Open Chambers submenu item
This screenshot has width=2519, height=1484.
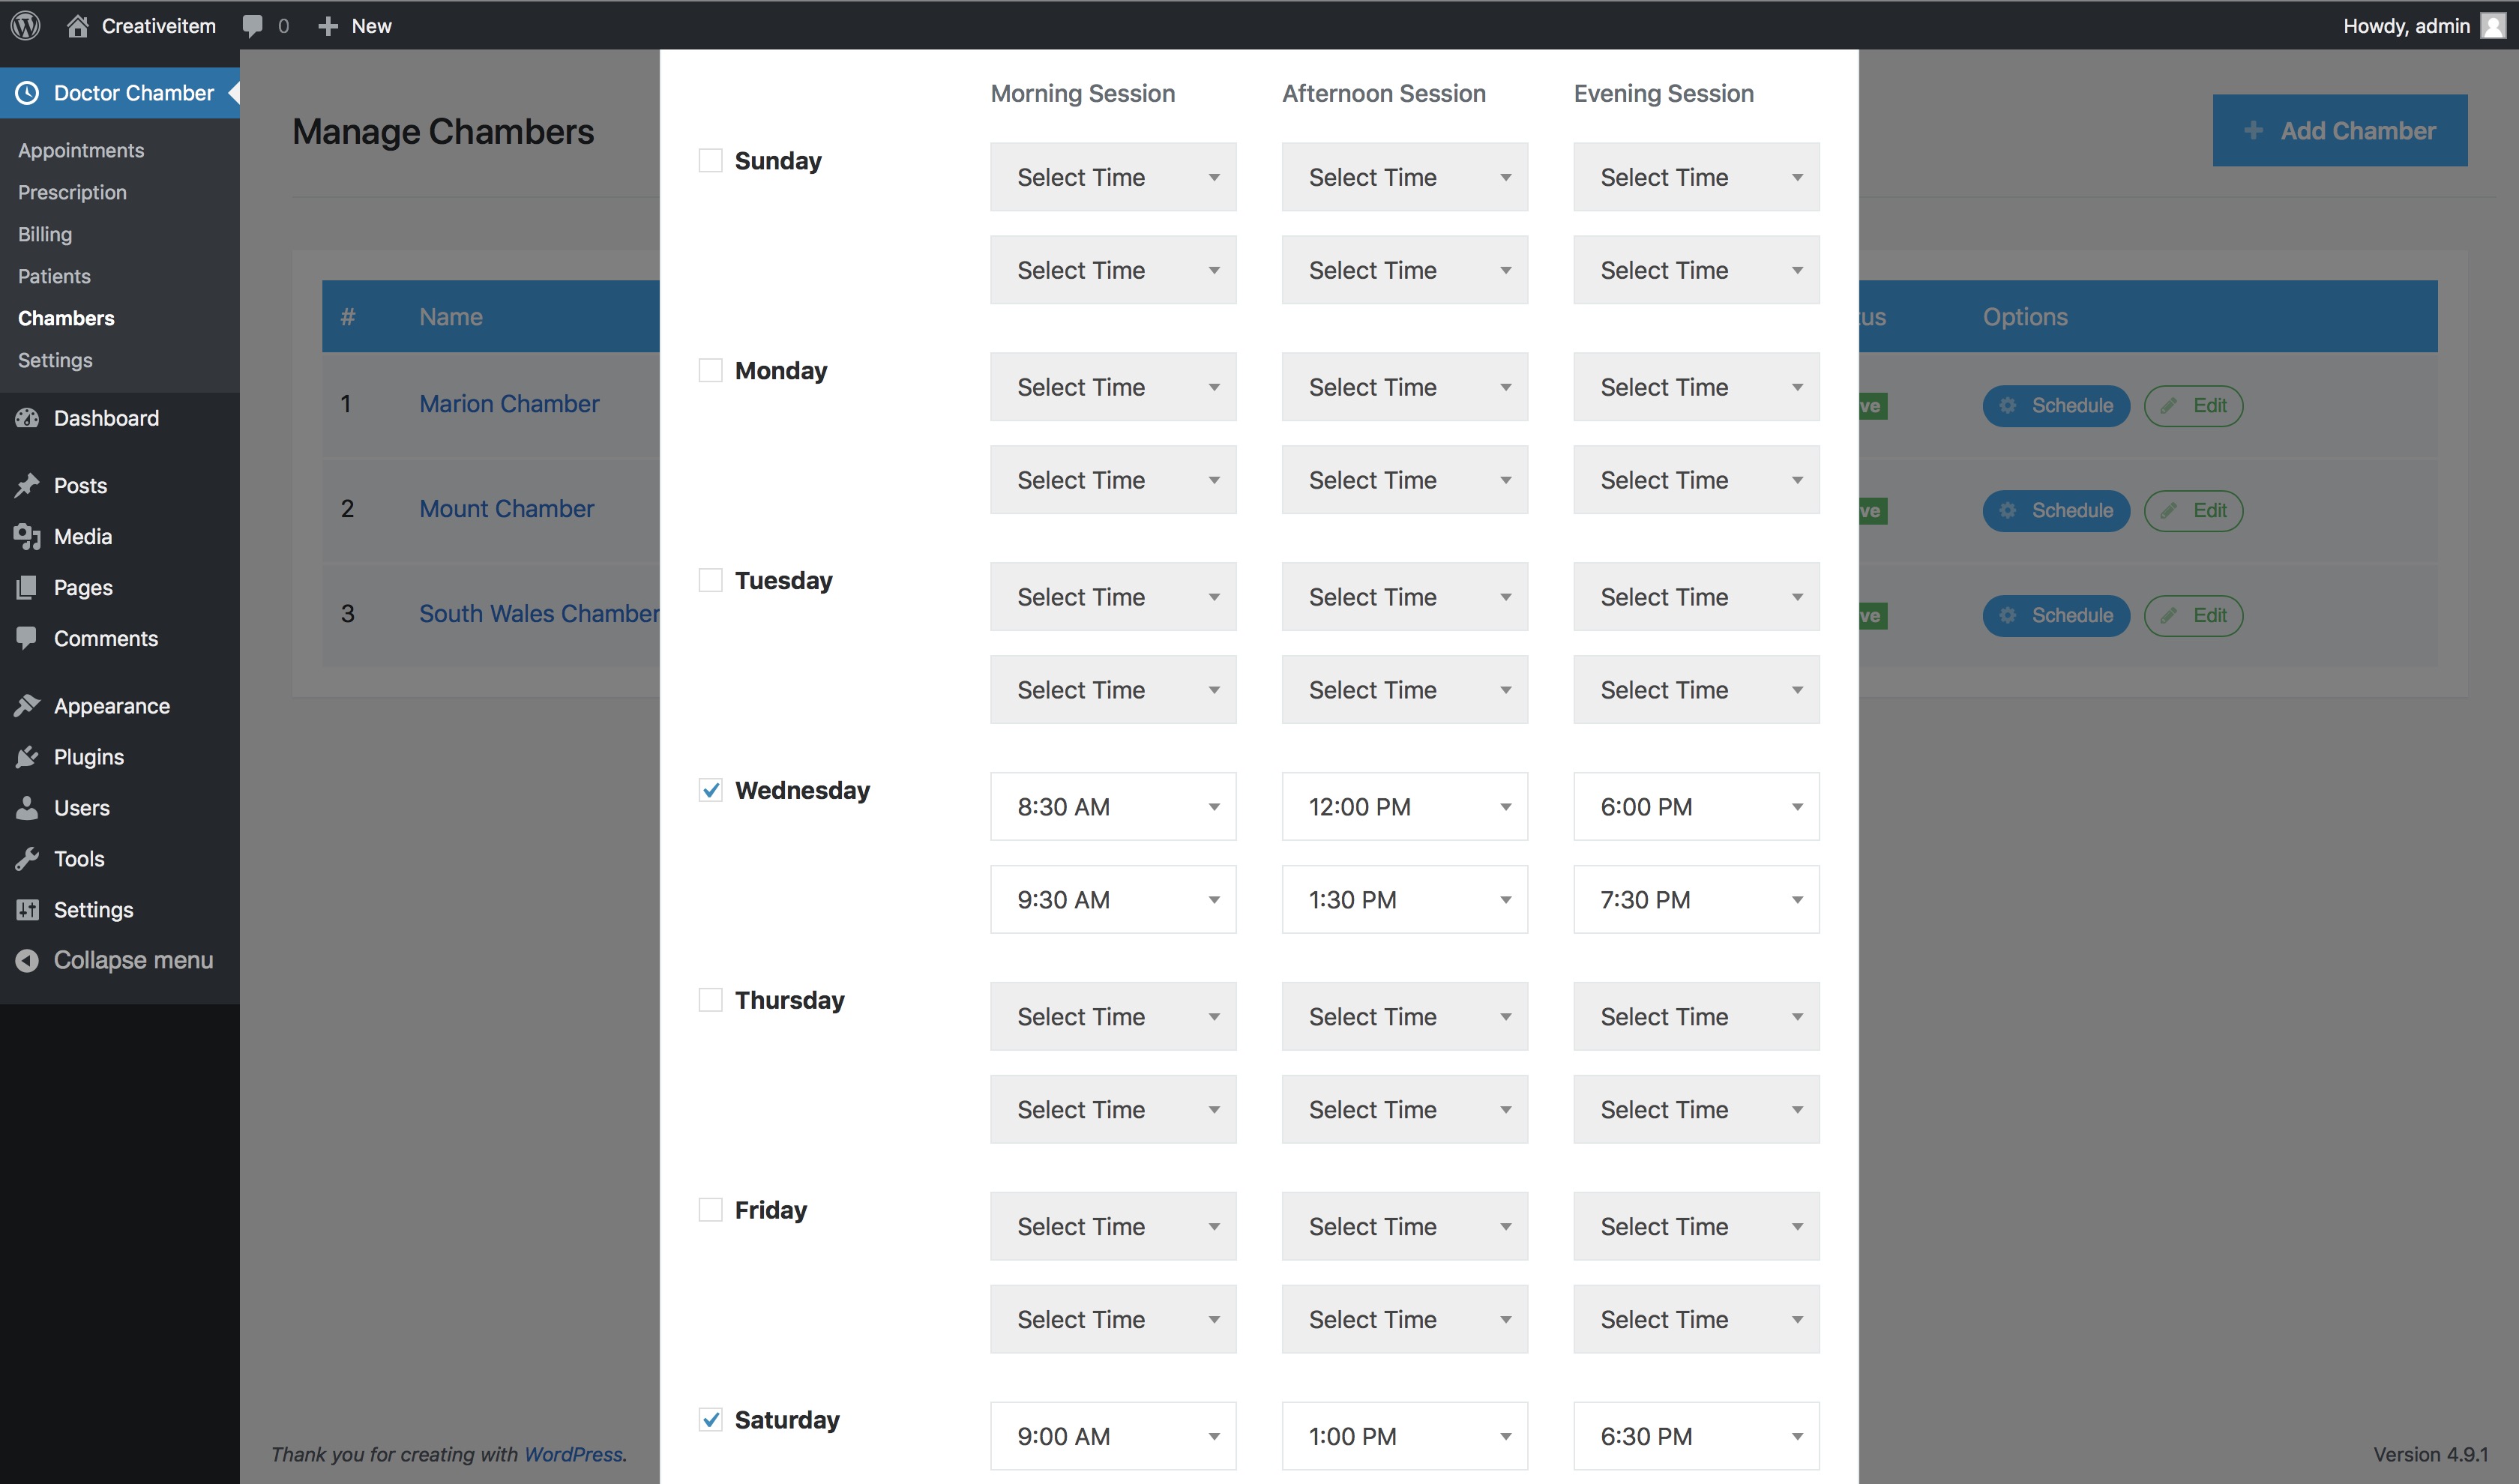point(66,318)
